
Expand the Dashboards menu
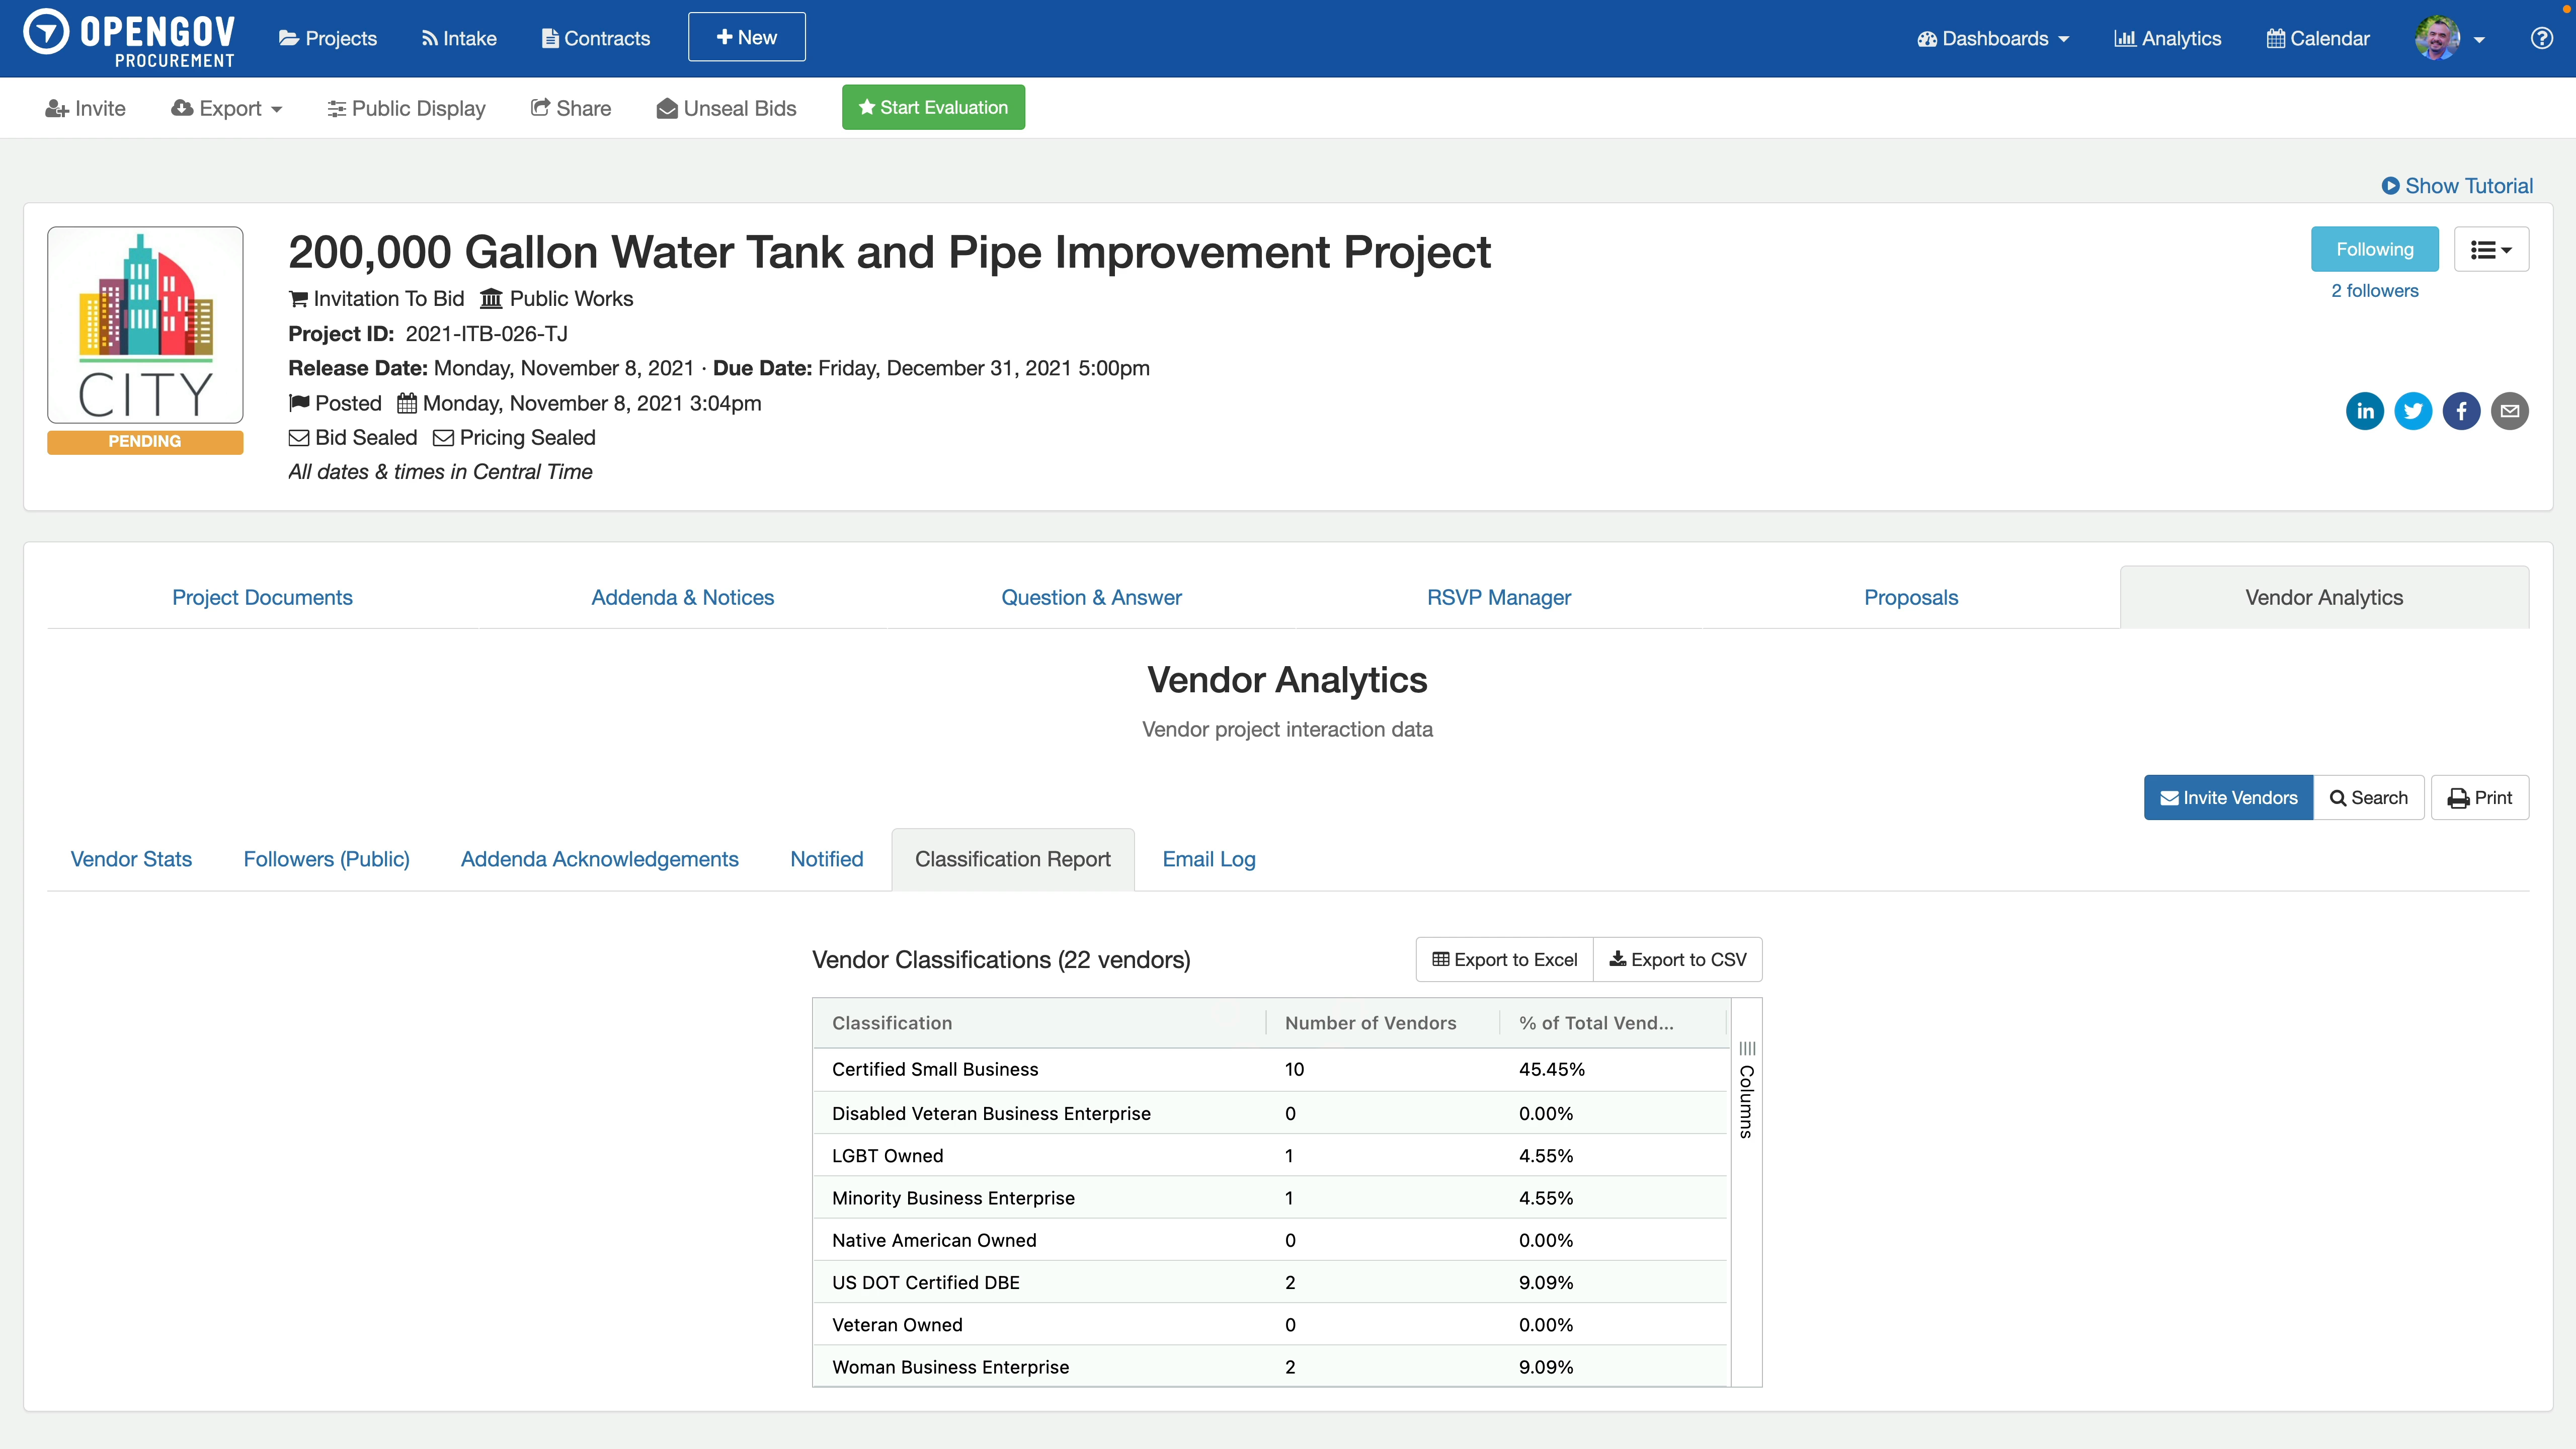(x=1992, y=38)
